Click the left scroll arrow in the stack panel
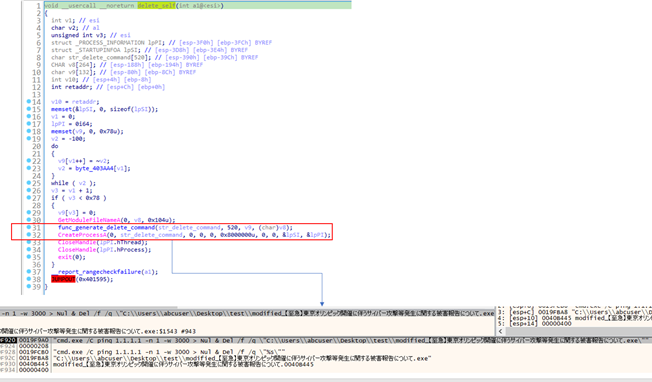The width and height of the screenshot is (652, 382). pyautogui.click(x=500, y=331)
